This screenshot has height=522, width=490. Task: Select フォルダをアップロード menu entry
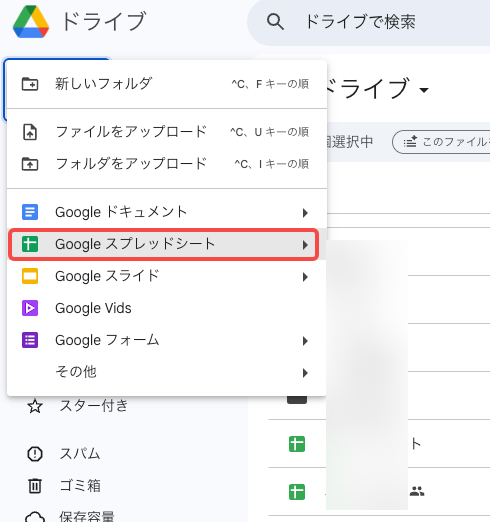[x=167, y=164]
